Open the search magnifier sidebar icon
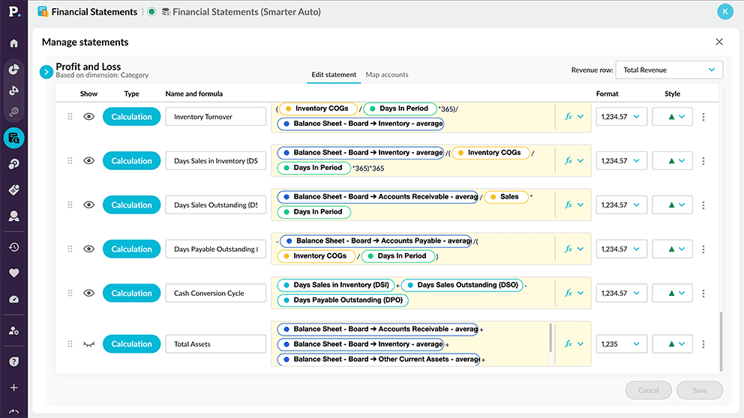This screenshot has height=418, width=744. [x=14, y=112]
